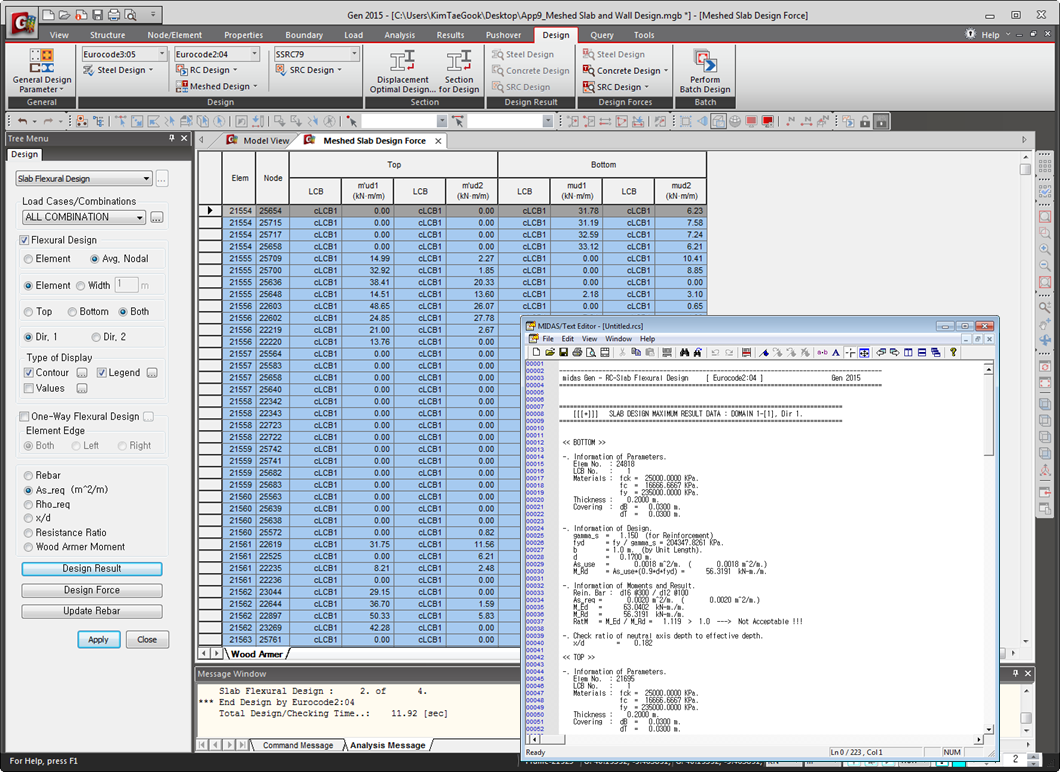Image resolution: width=1060 pixels, height=772 pixels.
Task: Open ALL COMBINATION dropdown
Action: pos(84,217)
